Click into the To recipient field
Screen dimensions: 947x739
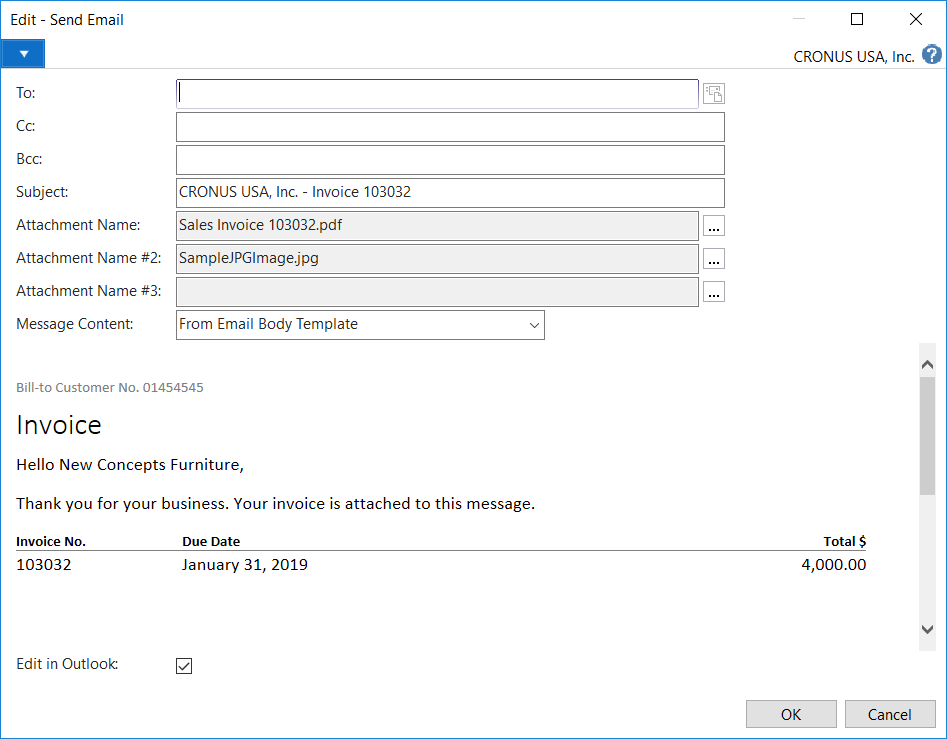(x=437, y=93)
